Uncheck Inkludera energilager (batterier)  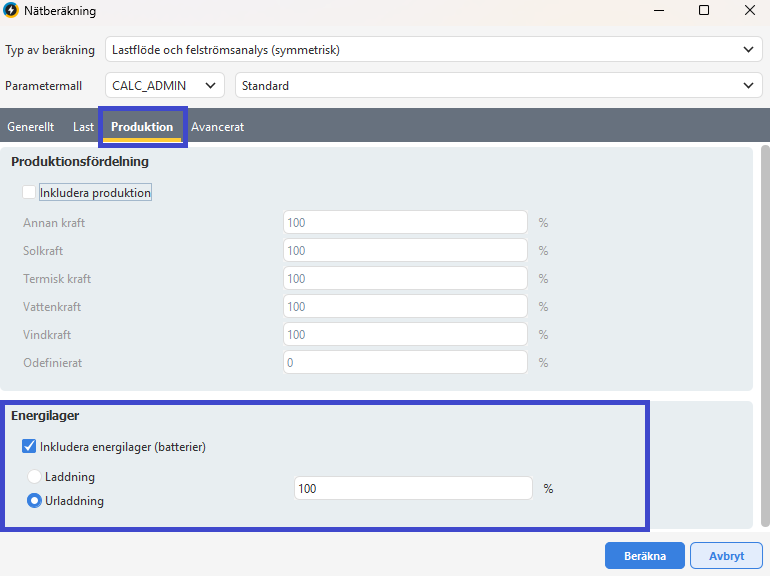pyautogui.click(x=29, y=447)
